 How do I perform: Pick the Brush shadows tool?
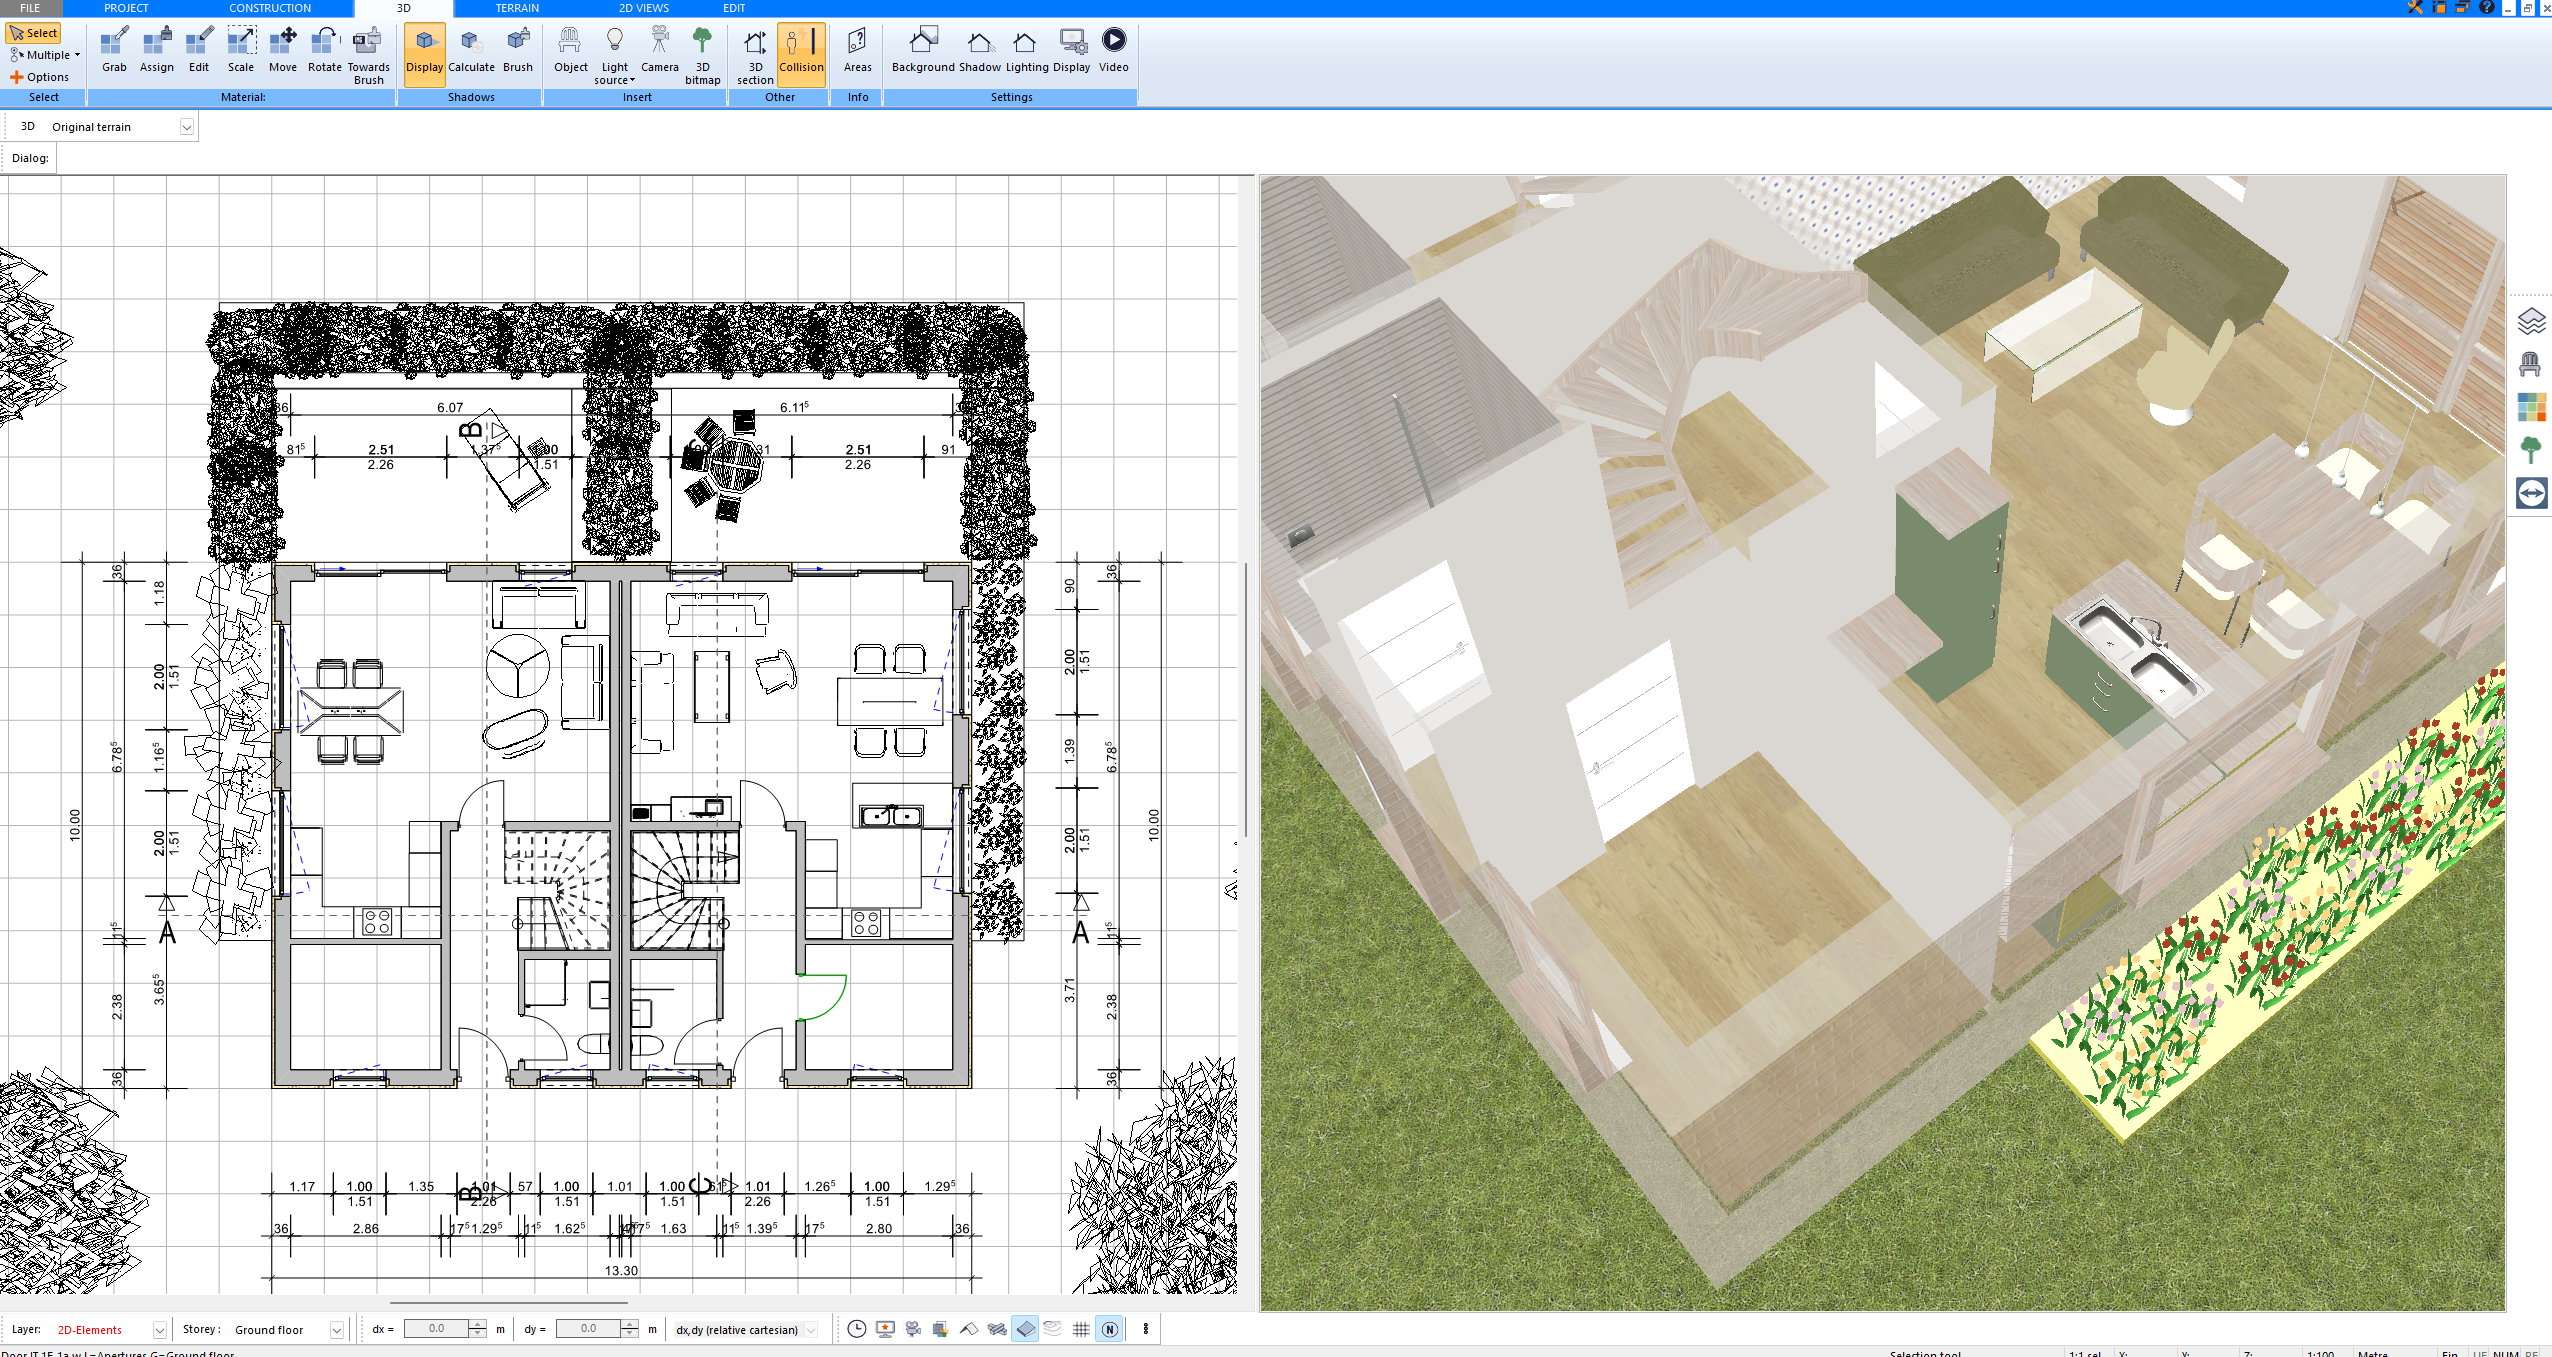pos(517,50)
